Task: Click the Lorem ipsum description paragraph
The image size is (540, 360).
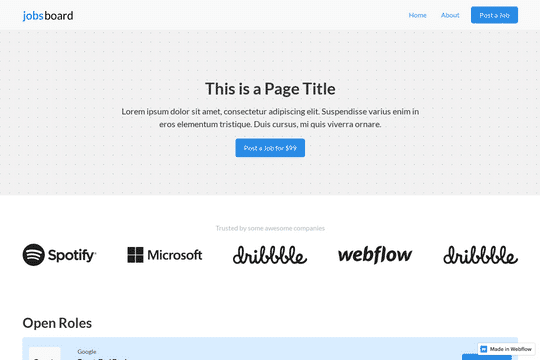Action: pos(270,118)
